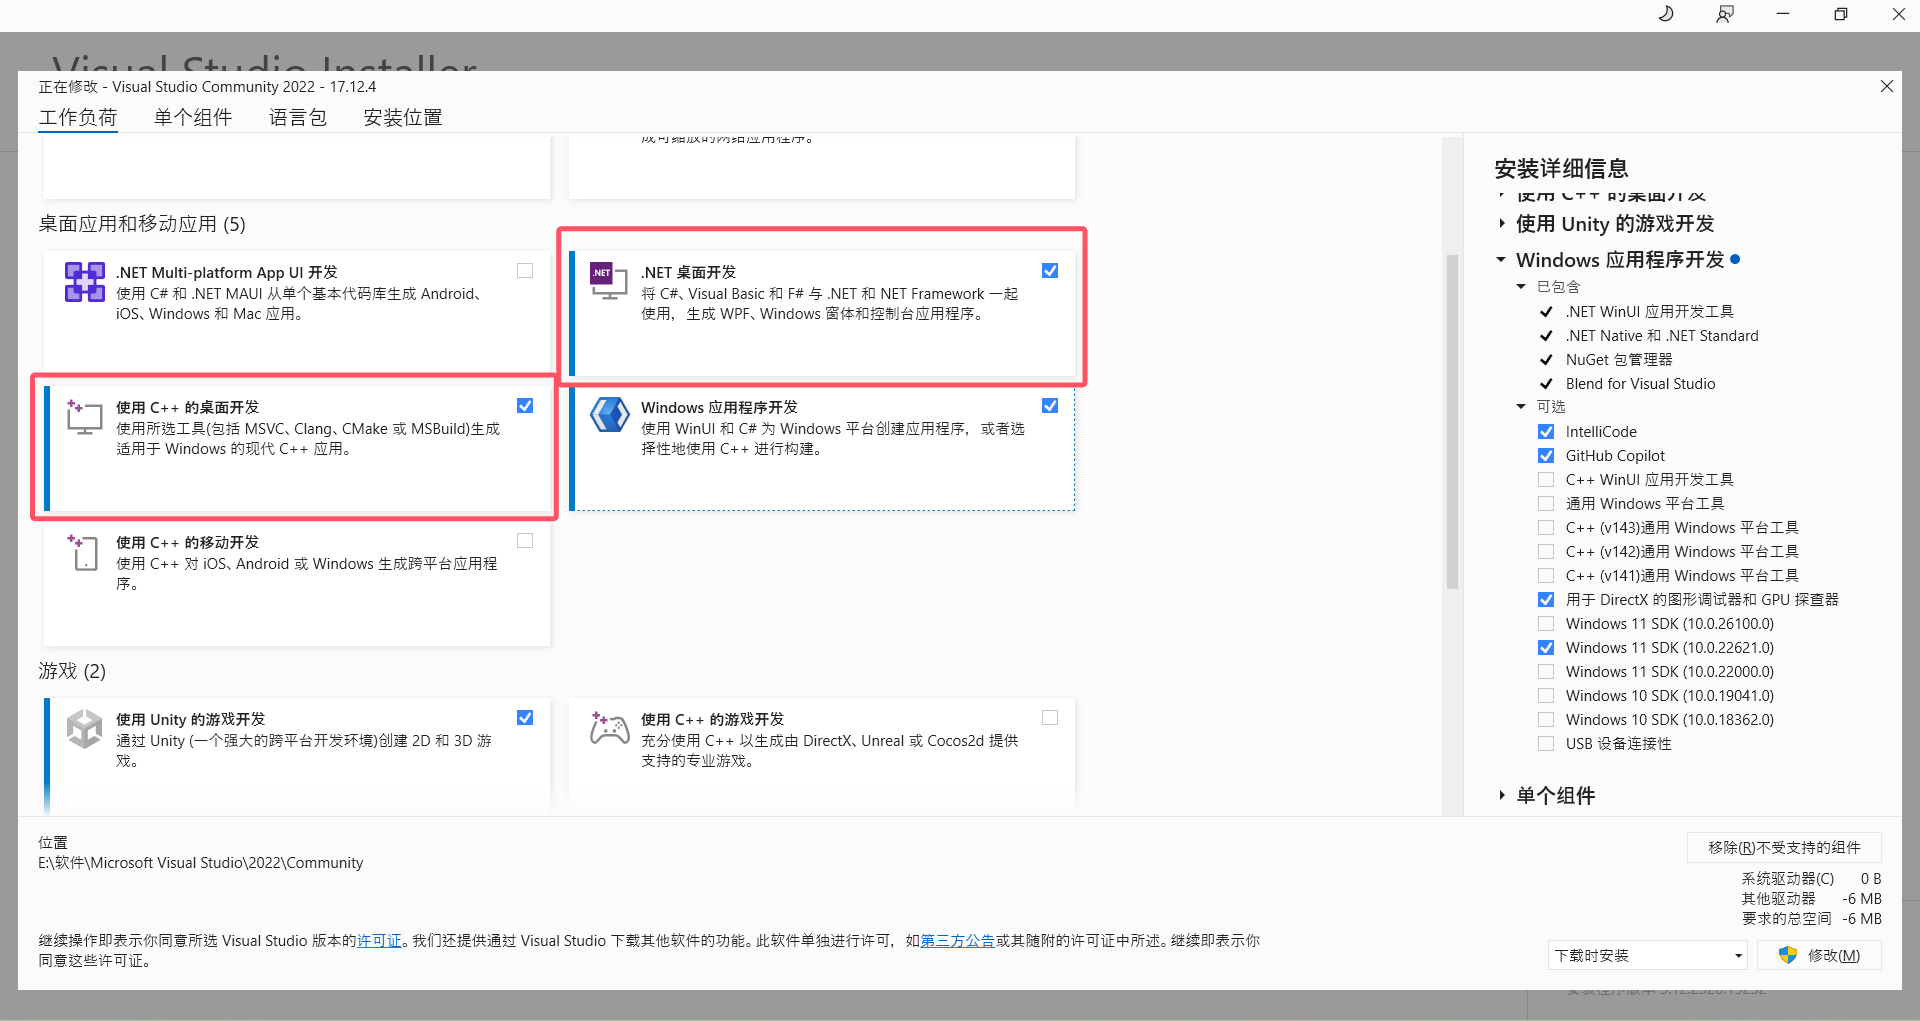The image size is (1920, 1021).
Task: Click the 游戏 (2) section heading
Action: point(72,671)
